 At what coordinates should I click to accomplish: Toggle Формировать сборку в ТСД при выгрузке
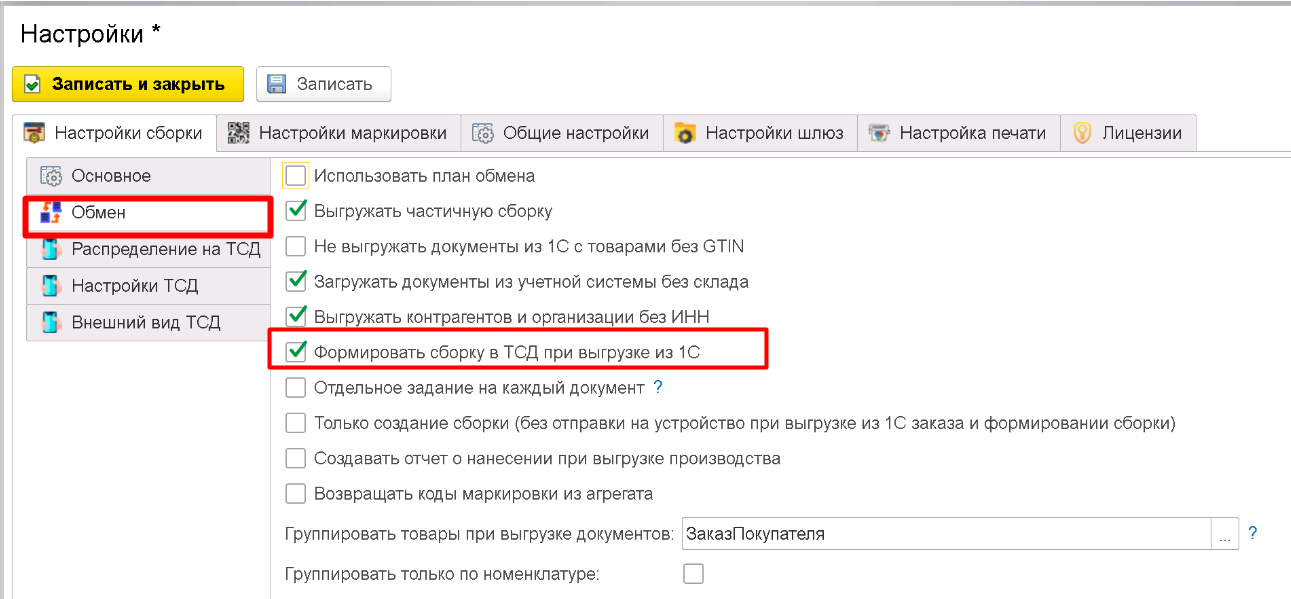(296, 352)
